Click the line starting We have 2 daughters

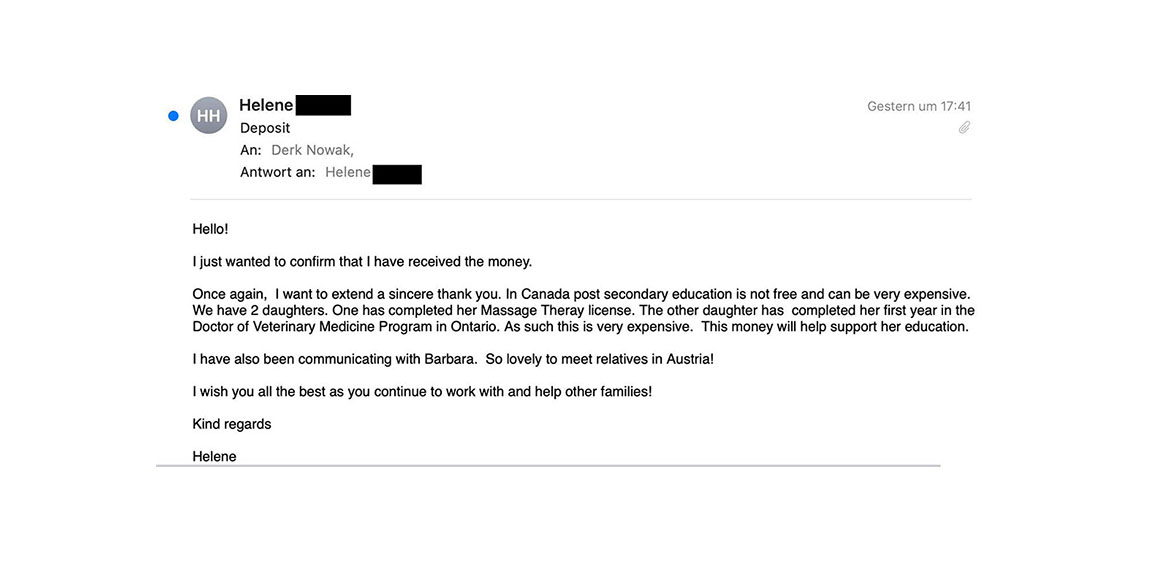583,310
